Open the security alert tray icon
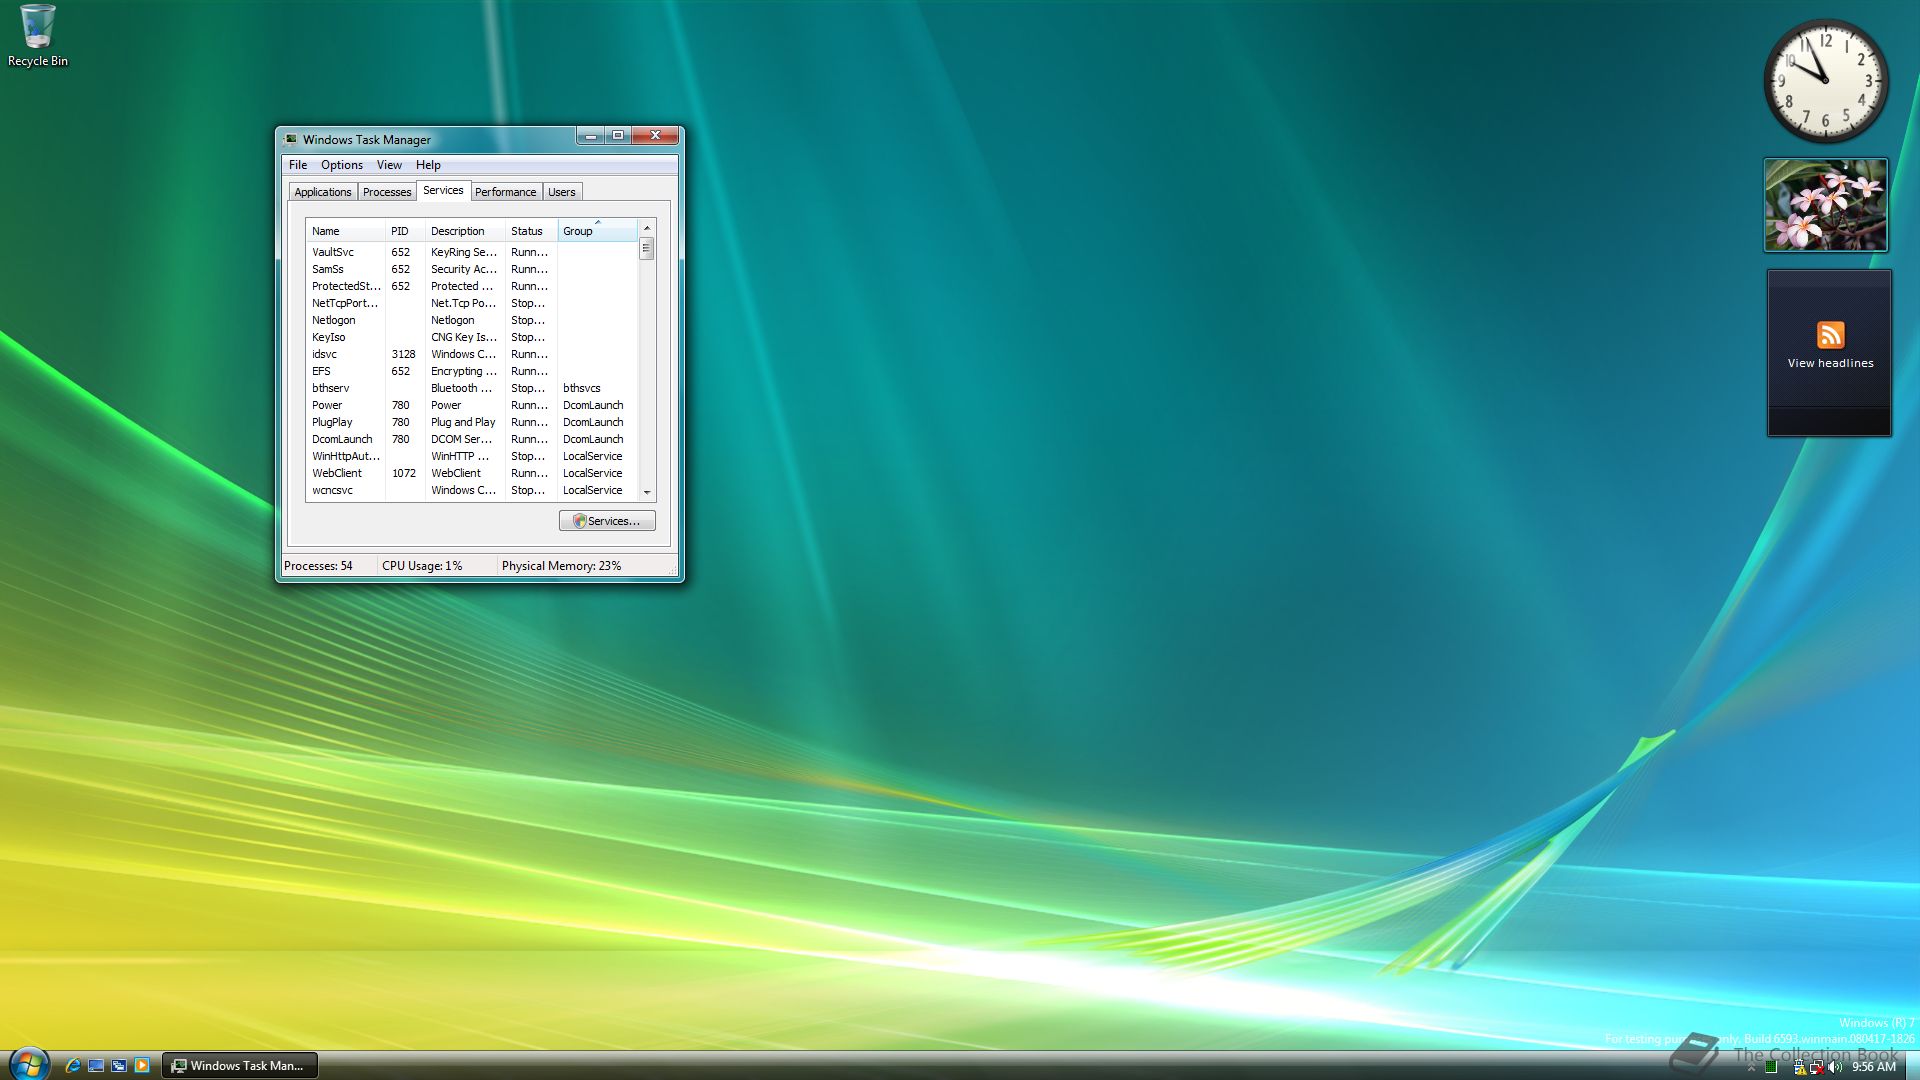 (1799, 1067)
